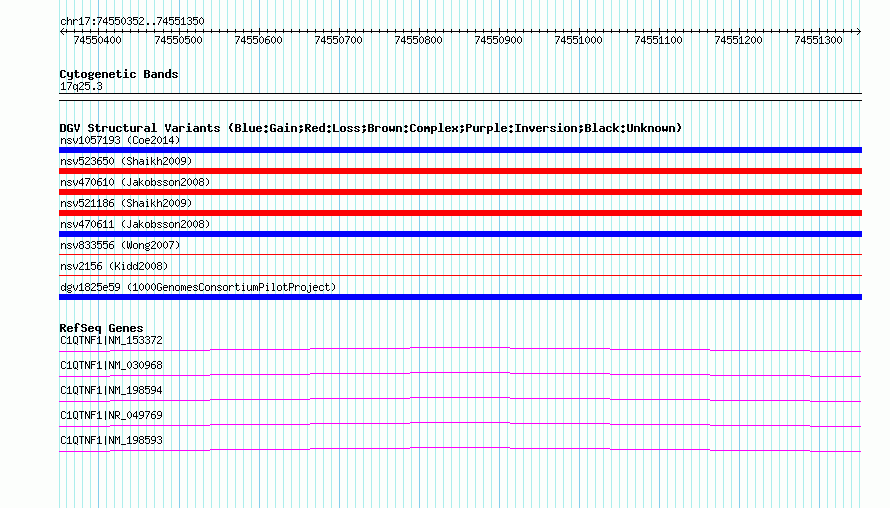The height and width of the screenshot is (508, 890).
Task: Select the red bar of nsv523650
Action: click(x=460, y=171)
